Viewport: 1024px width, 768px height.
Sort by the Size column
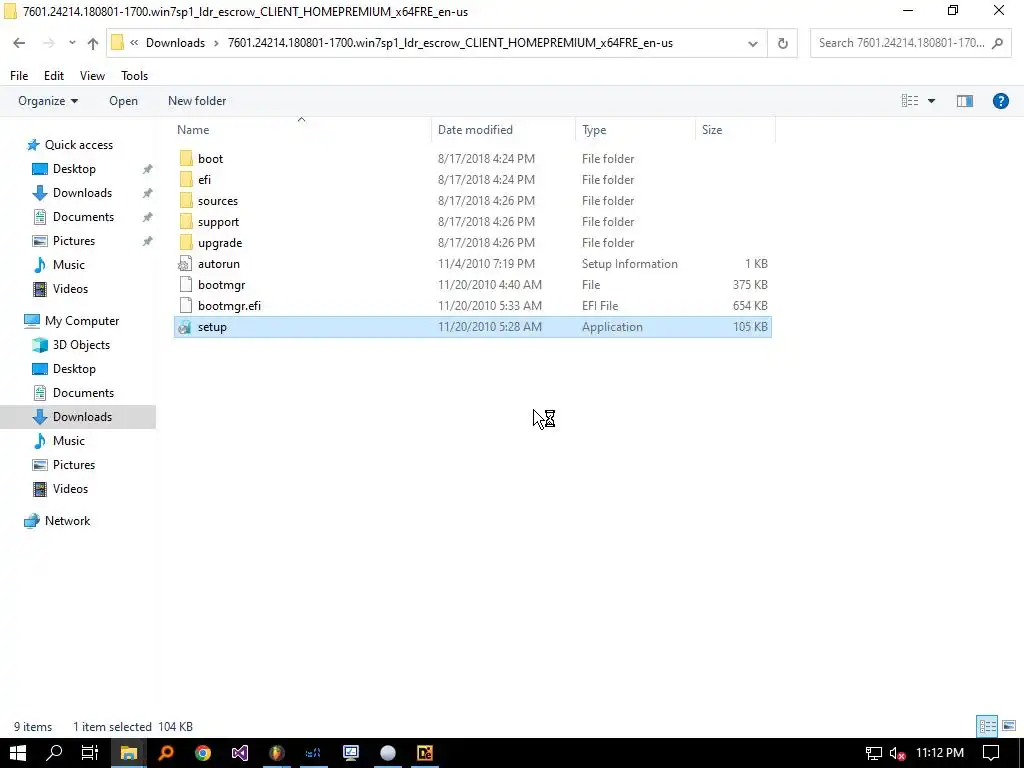point(735,129)
